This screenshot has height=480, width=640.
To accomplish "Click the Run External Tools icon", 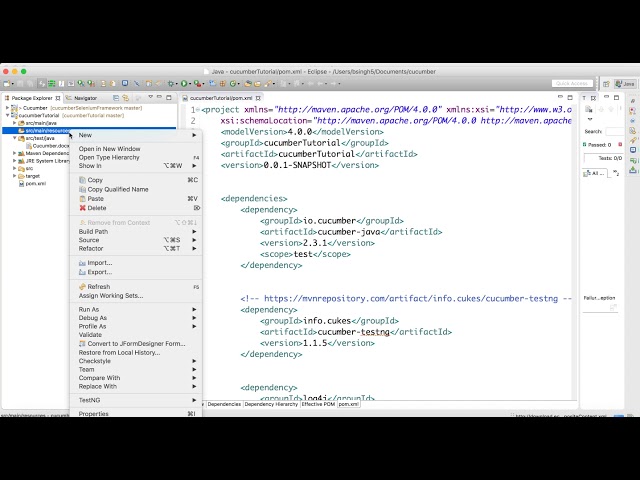I will point(198,84).
